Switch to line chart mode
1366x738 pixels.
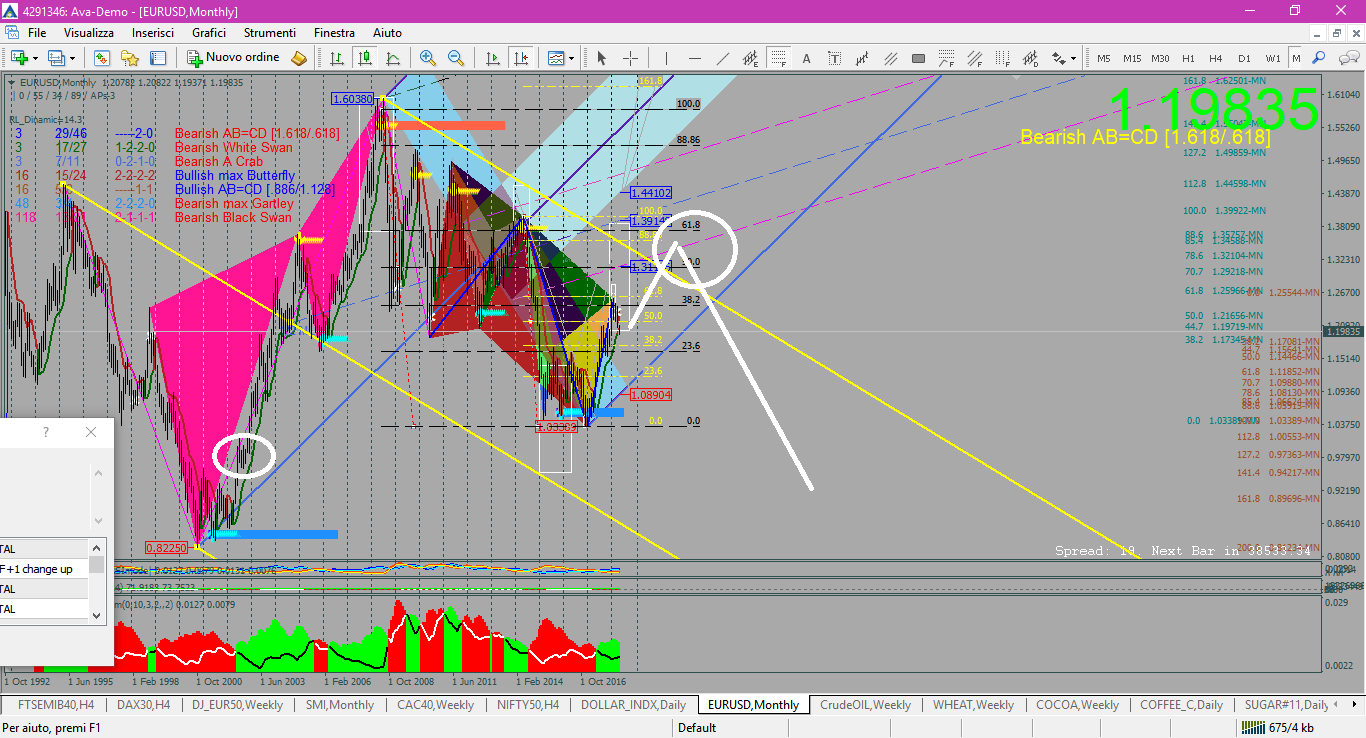click(x=393, y=58)
